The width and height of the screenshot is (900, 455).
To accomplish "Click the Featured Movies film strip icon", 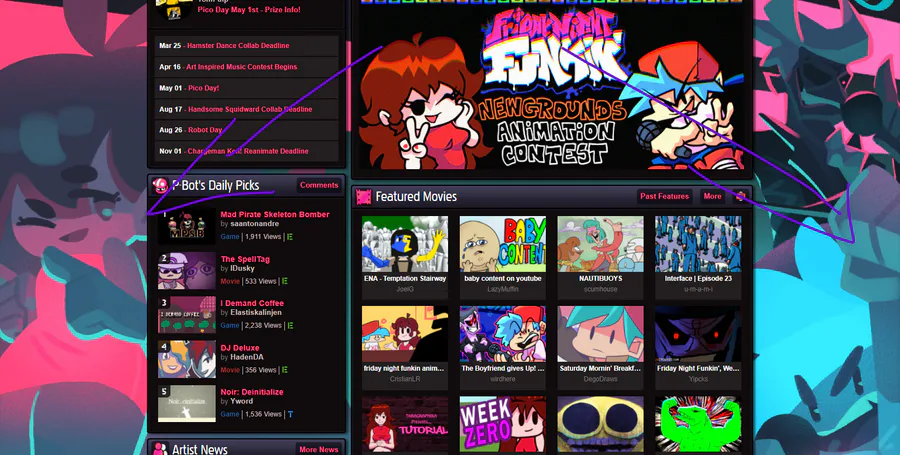I will pos(364,197).
